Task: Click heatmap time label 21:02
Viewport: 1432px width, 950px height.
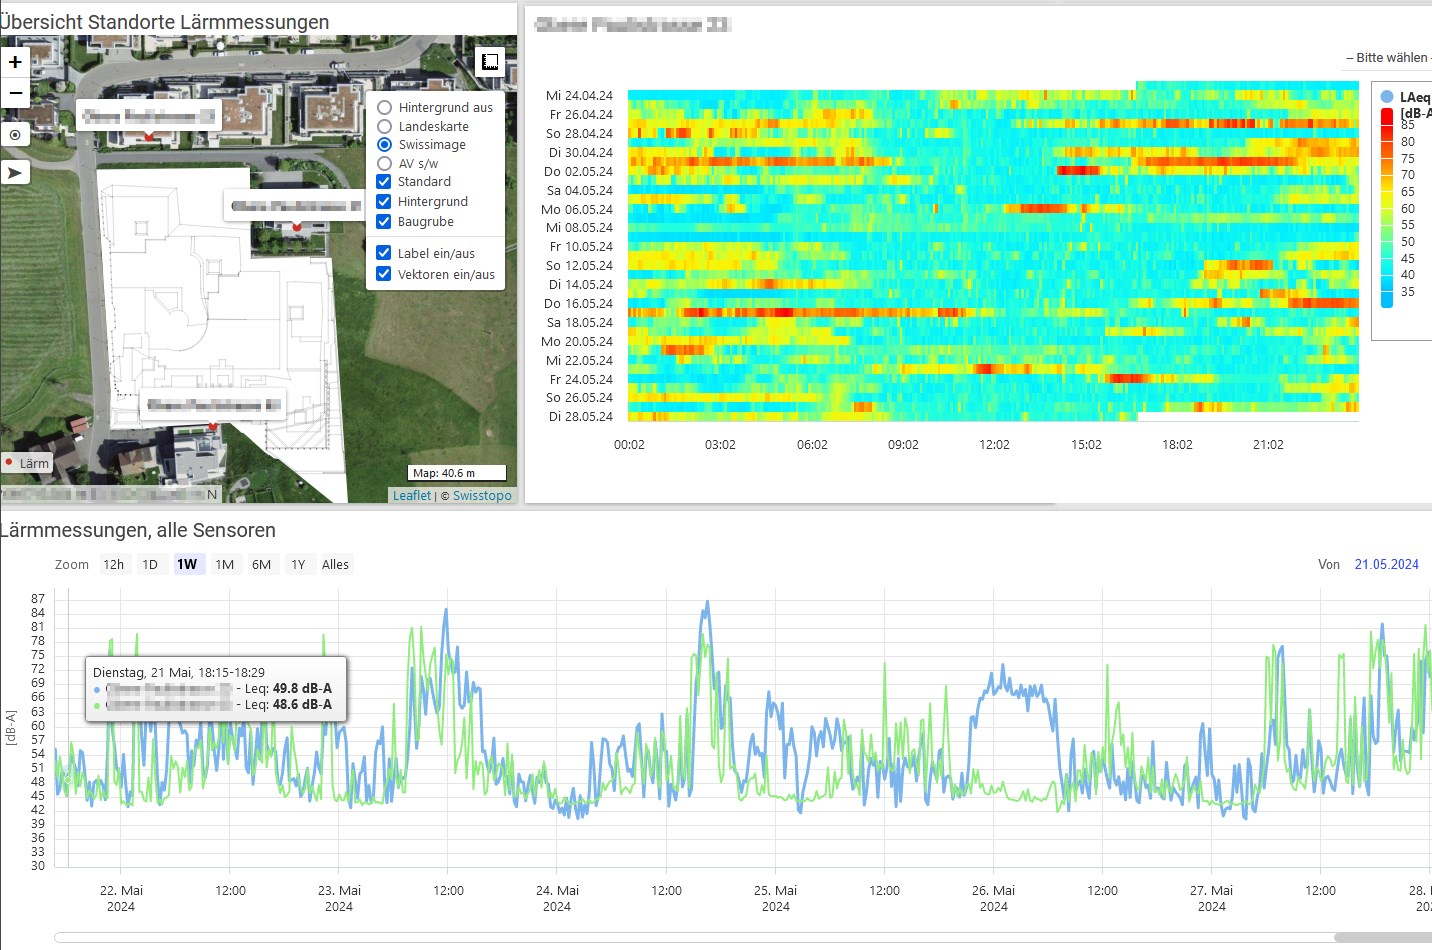Action: pyautogui.click(x=1268, y=445)
